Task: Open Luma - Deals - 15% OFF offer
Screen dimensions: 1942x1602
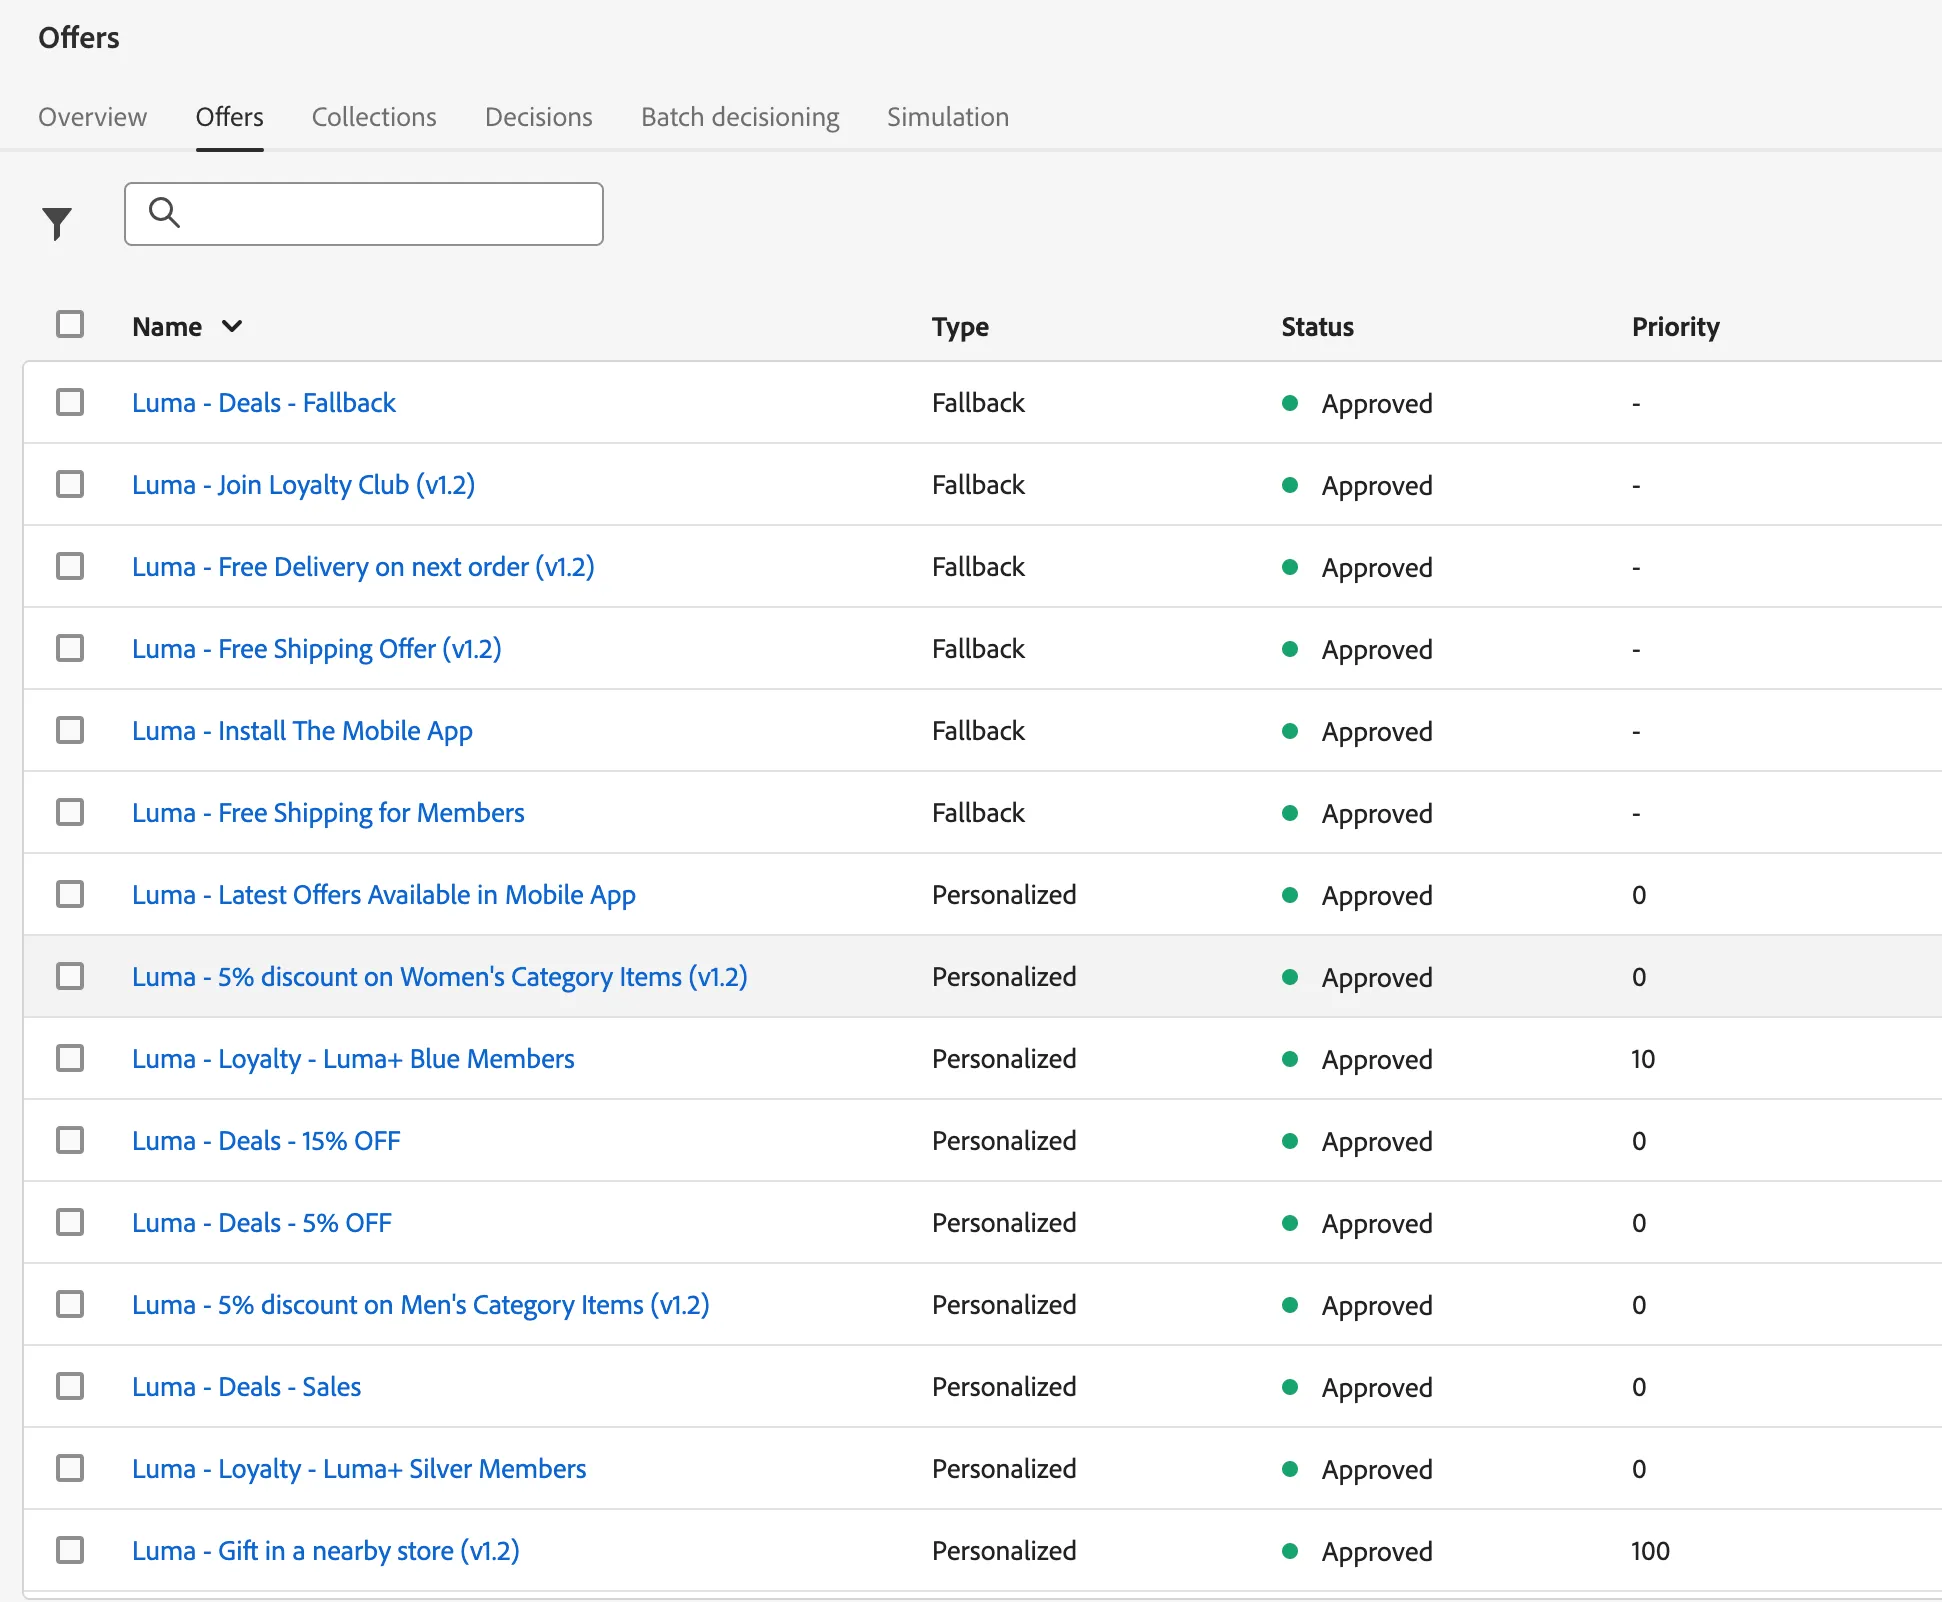Action: (x=266, y=1141)
